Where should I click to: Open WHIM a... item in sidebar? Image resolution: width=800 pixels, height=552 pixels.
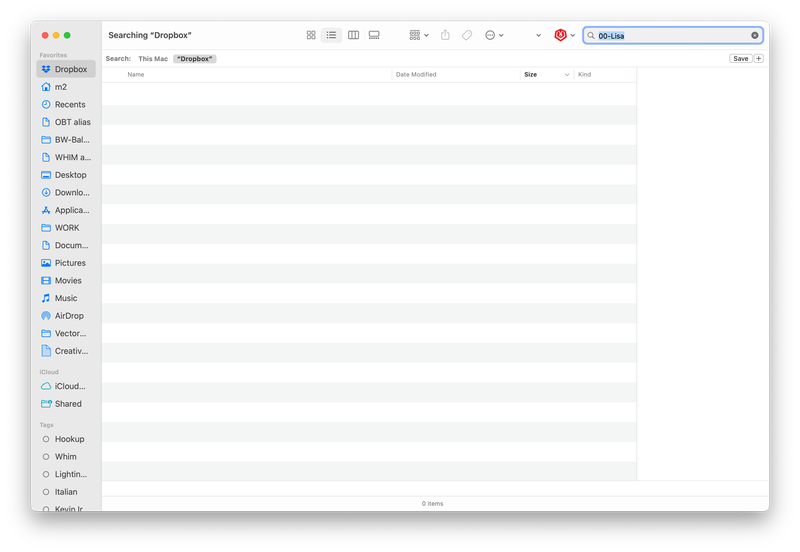pos(66,157)
